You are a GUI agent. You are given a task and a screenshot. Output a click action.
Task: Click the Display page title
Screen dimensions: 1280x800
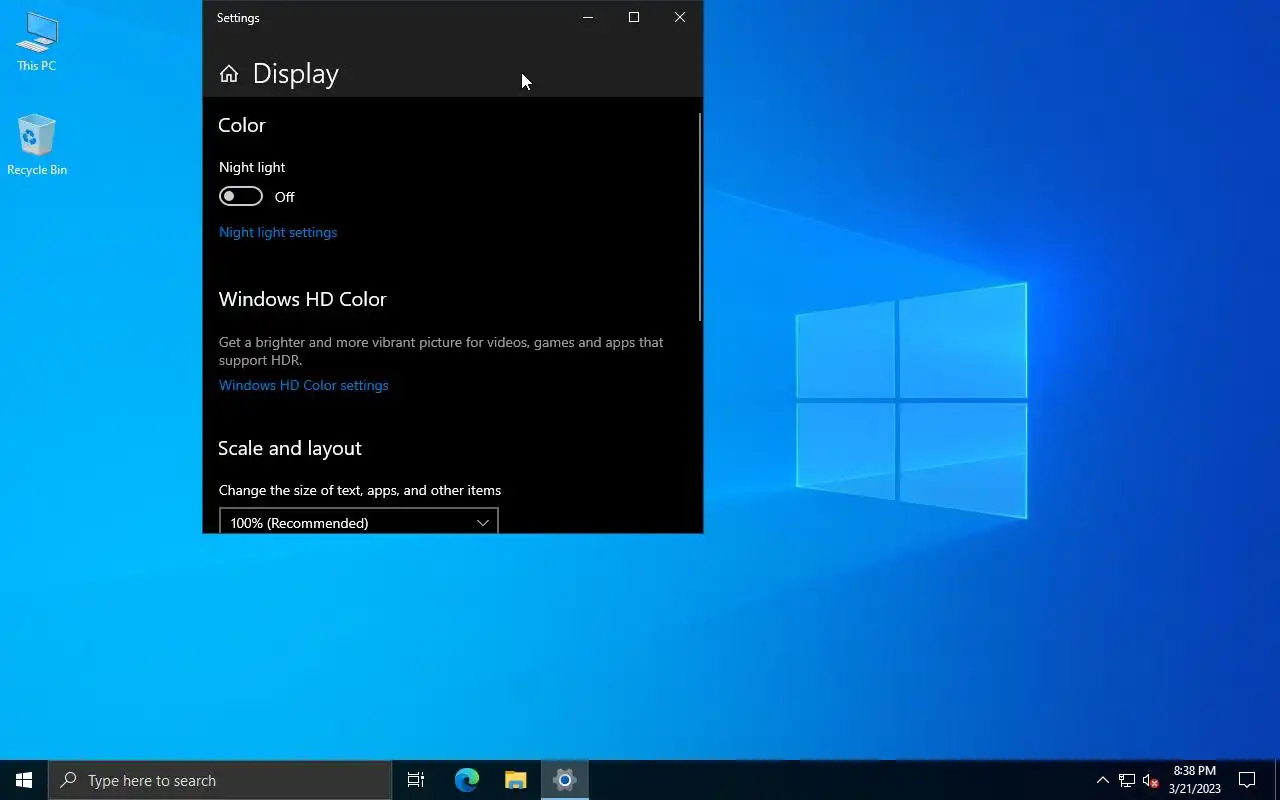[296, 74]
